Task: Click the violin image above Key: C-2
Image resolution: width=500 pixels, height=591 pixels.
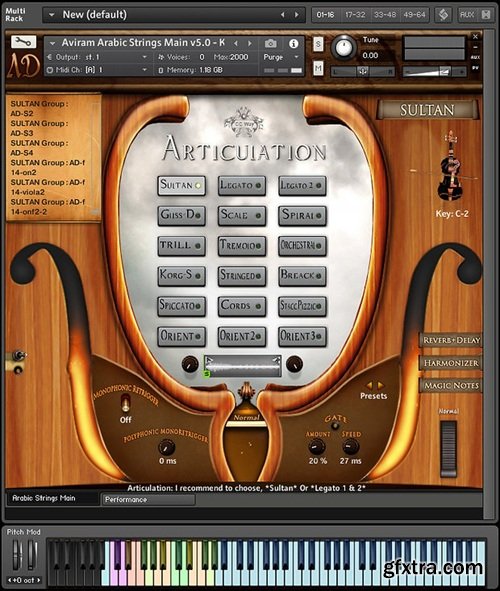Action: click(450, 166)
